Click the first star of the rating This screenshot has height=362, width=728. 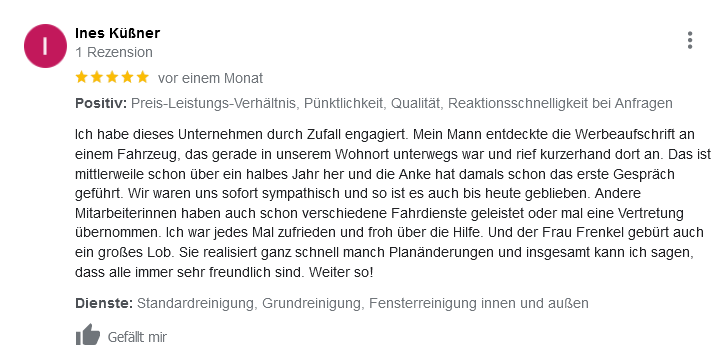(x=82, y=77)
